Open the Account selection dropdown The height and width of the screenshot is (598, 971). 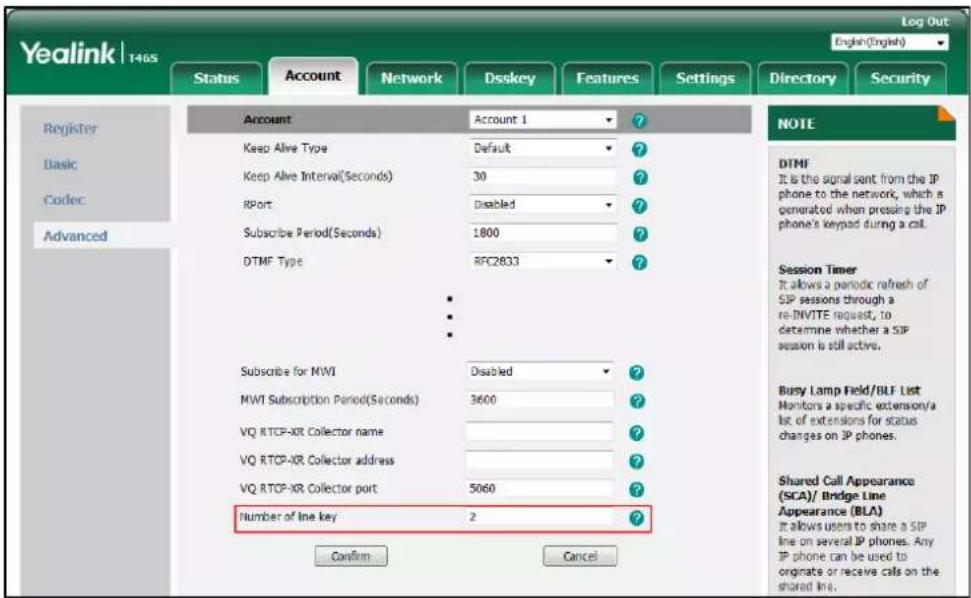(x=542, y=119)
